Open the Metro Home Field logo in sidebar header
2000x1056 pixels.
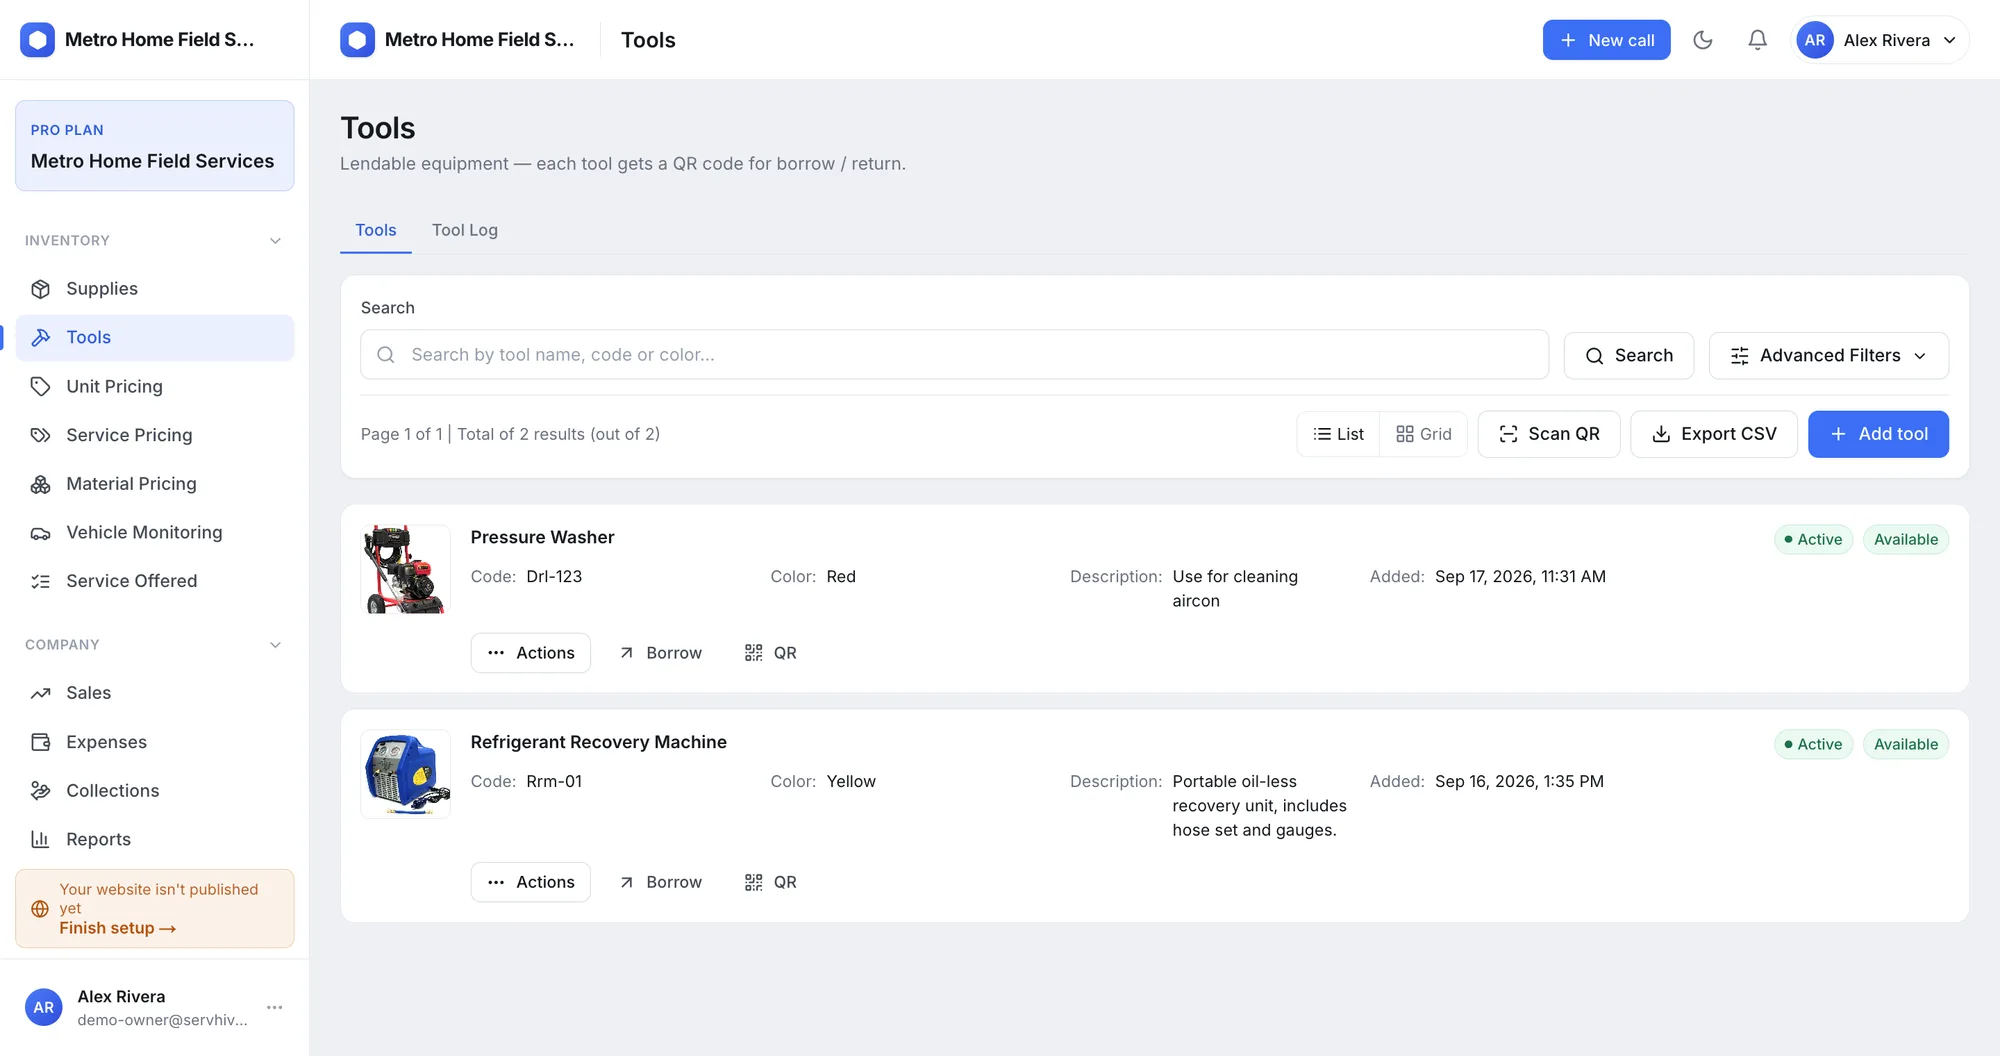(38, 40)
